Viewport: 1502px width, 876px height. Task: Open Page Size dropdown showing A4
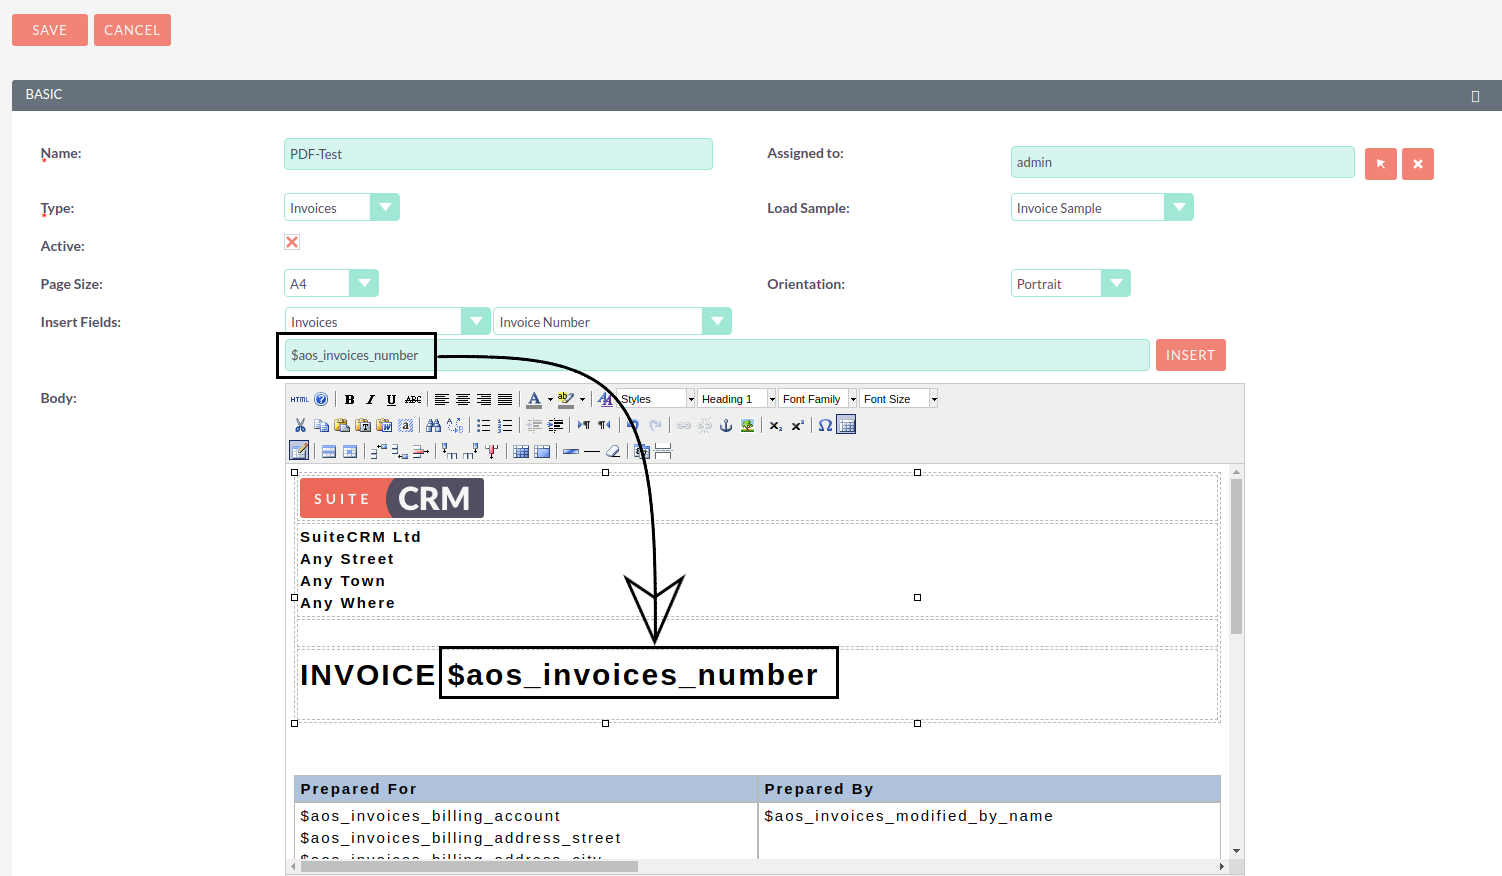[331, 283]
